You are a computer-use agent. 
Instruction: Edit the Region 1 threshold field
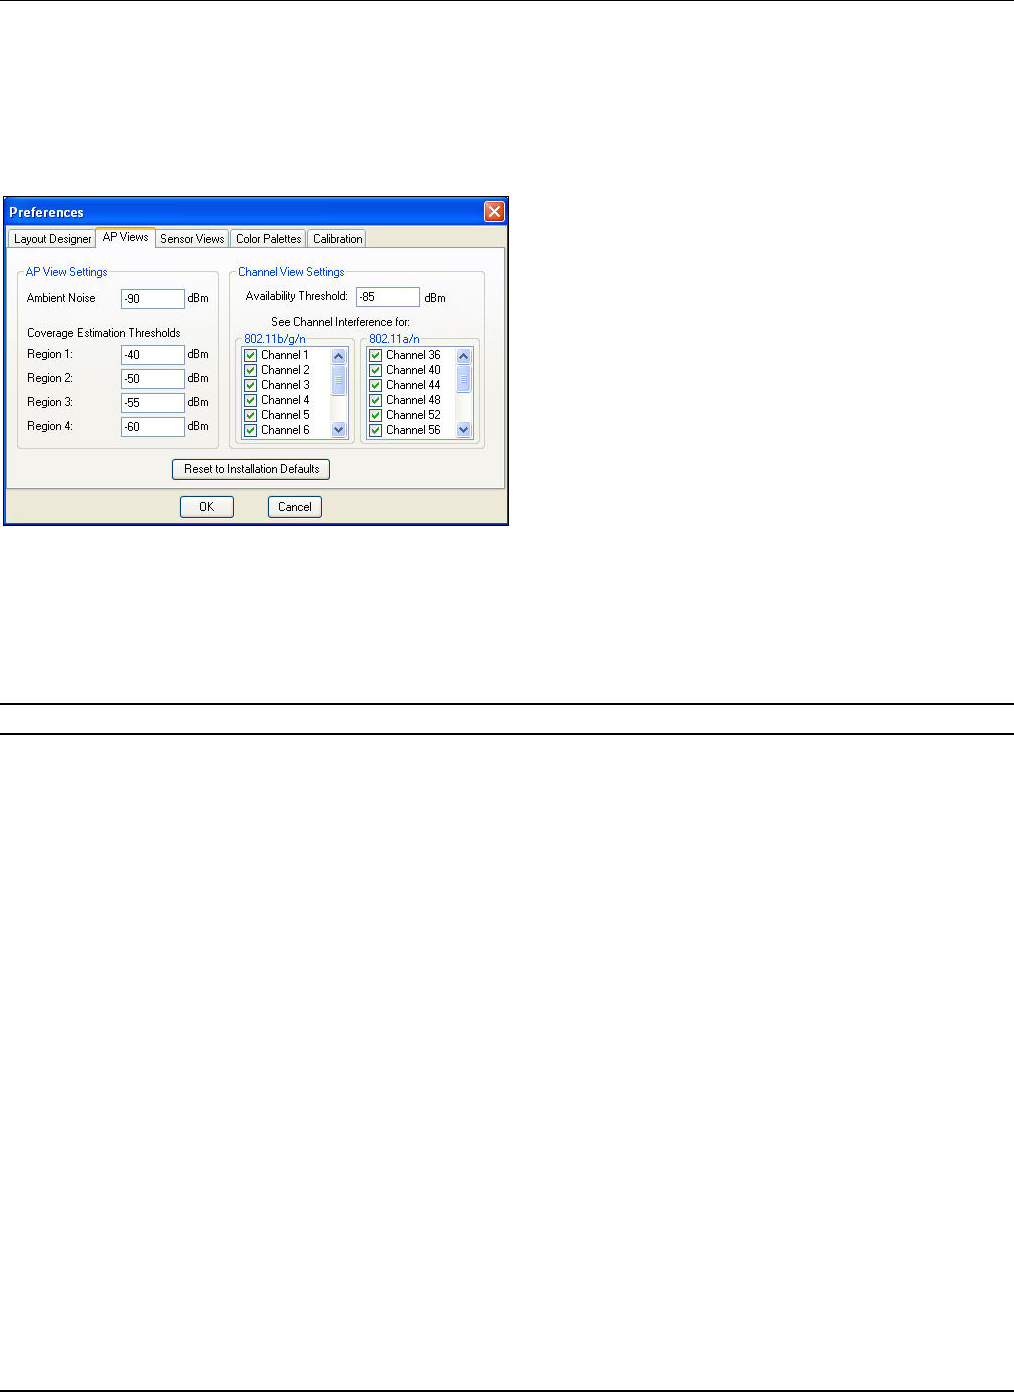pos(153,355)
